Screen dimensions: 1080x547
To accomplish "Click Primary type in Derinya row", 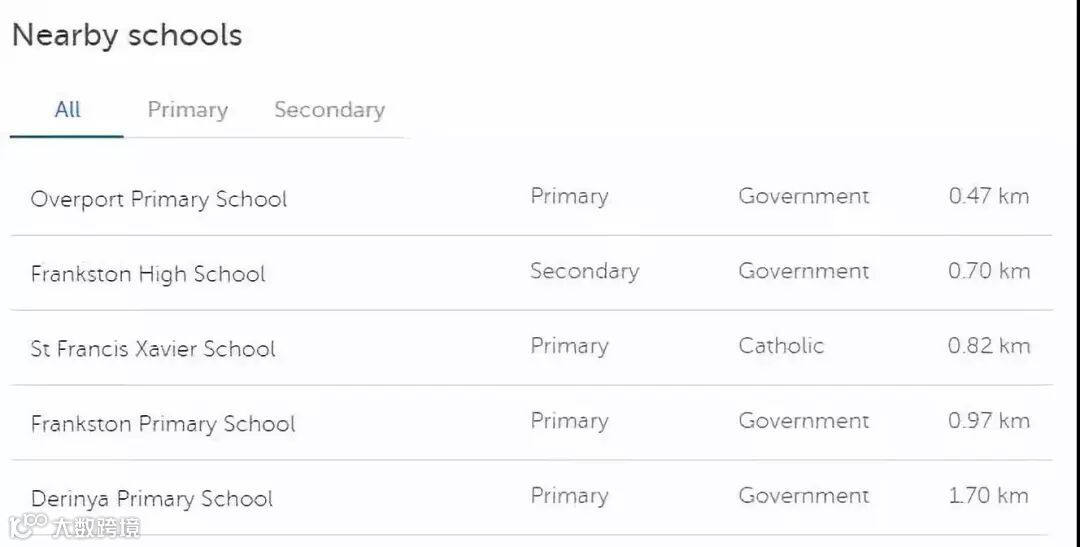I will (570, 497).
